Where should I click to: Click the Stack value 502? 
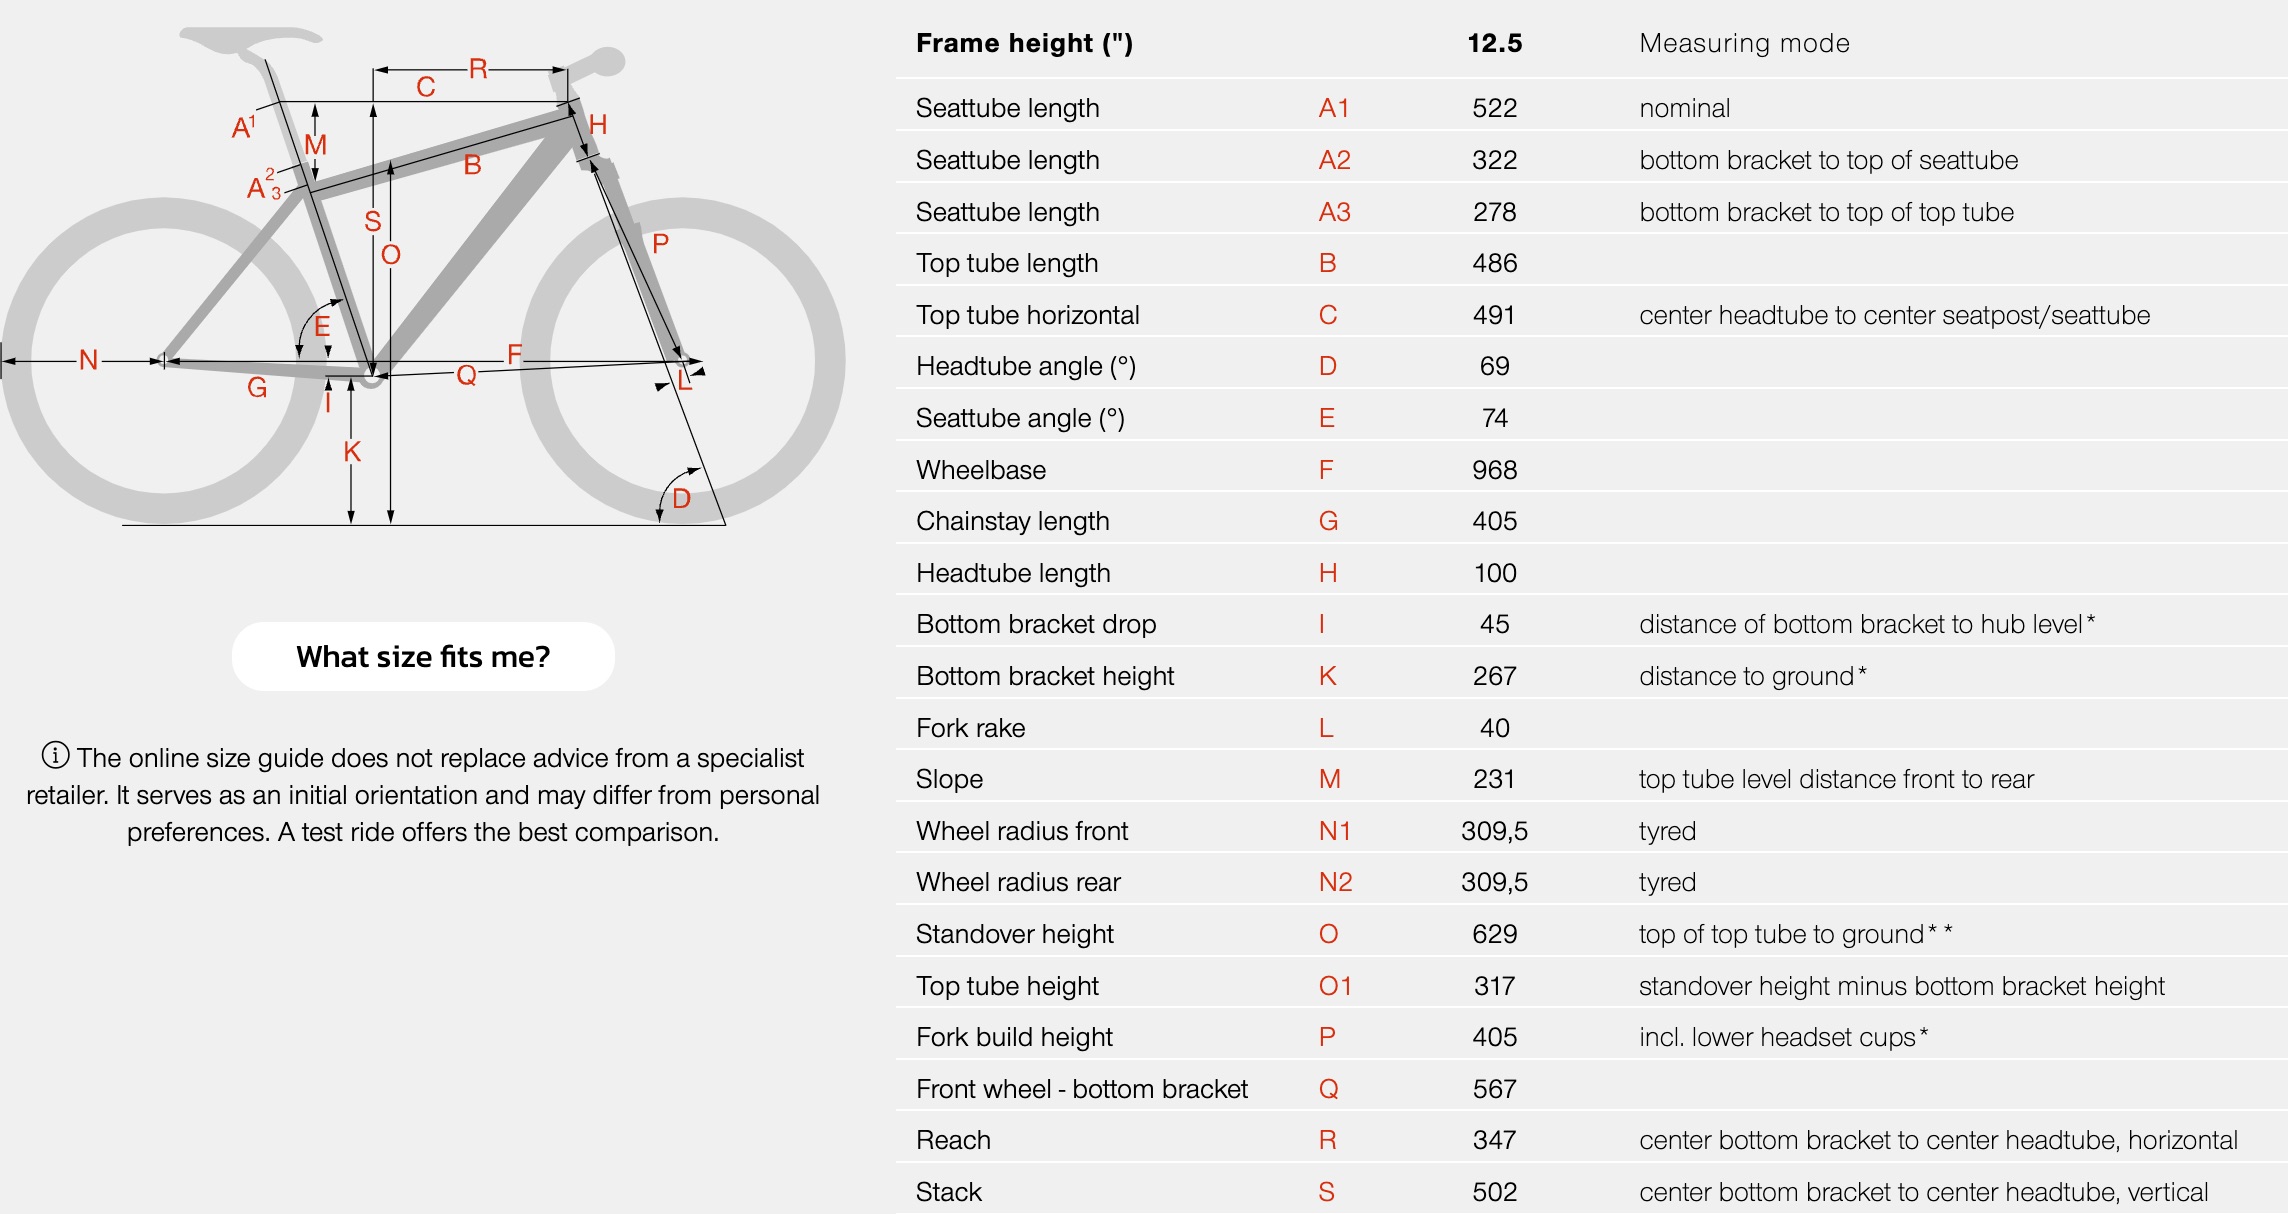1494,1192
